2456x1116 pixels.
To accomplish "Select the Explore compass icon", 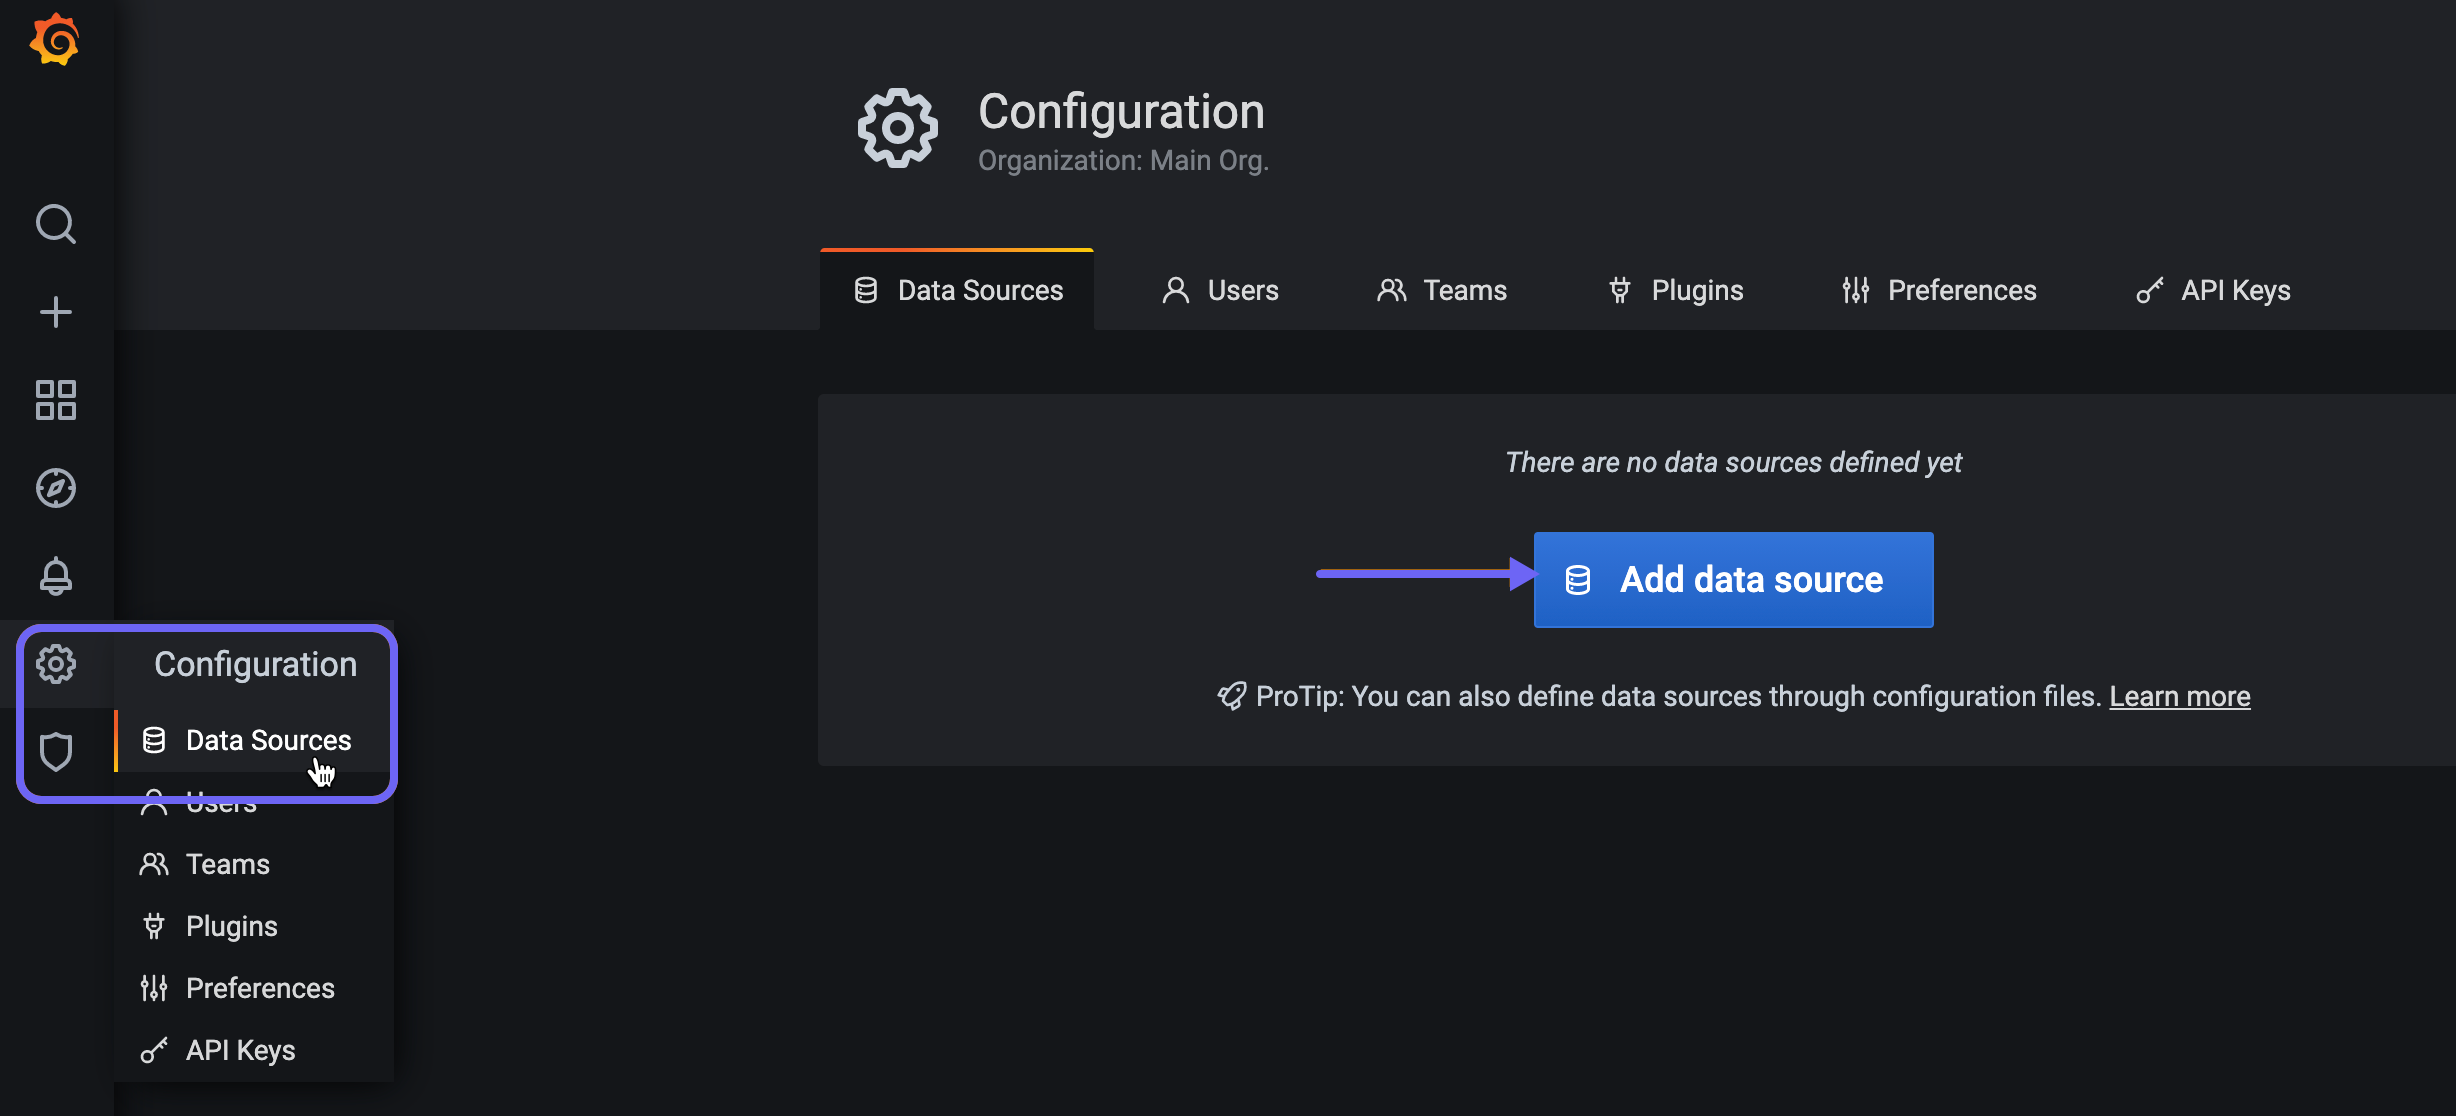I will click(56, 488).
